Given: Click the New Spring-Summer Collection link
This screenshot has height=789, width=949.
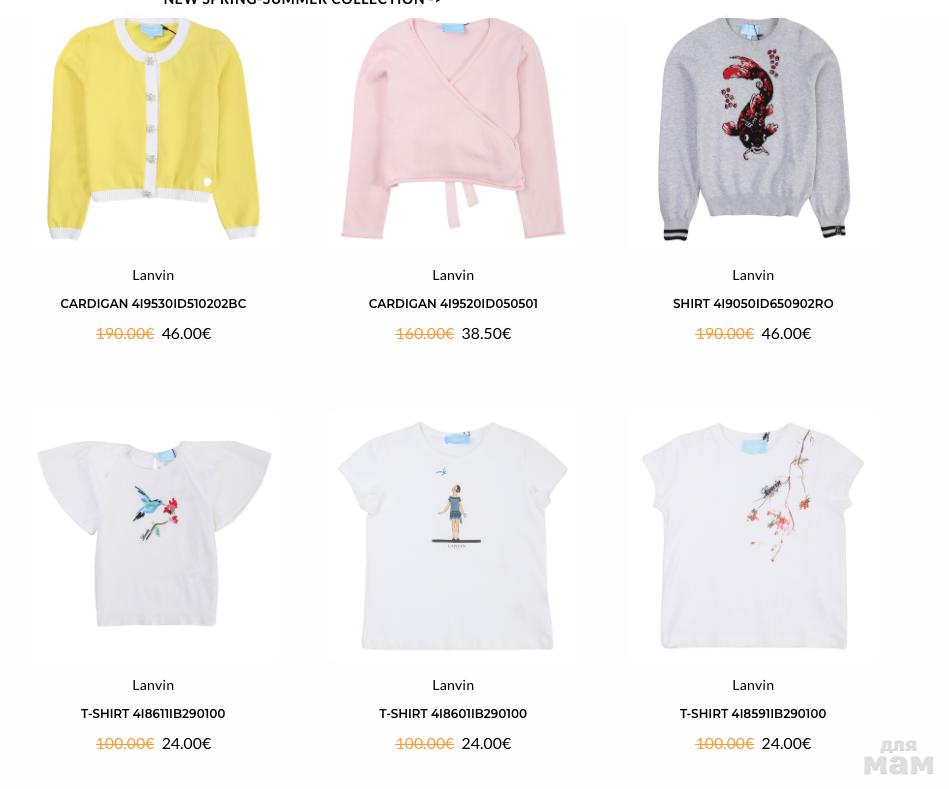Looking at the screenshot, I should pos(302,2).
